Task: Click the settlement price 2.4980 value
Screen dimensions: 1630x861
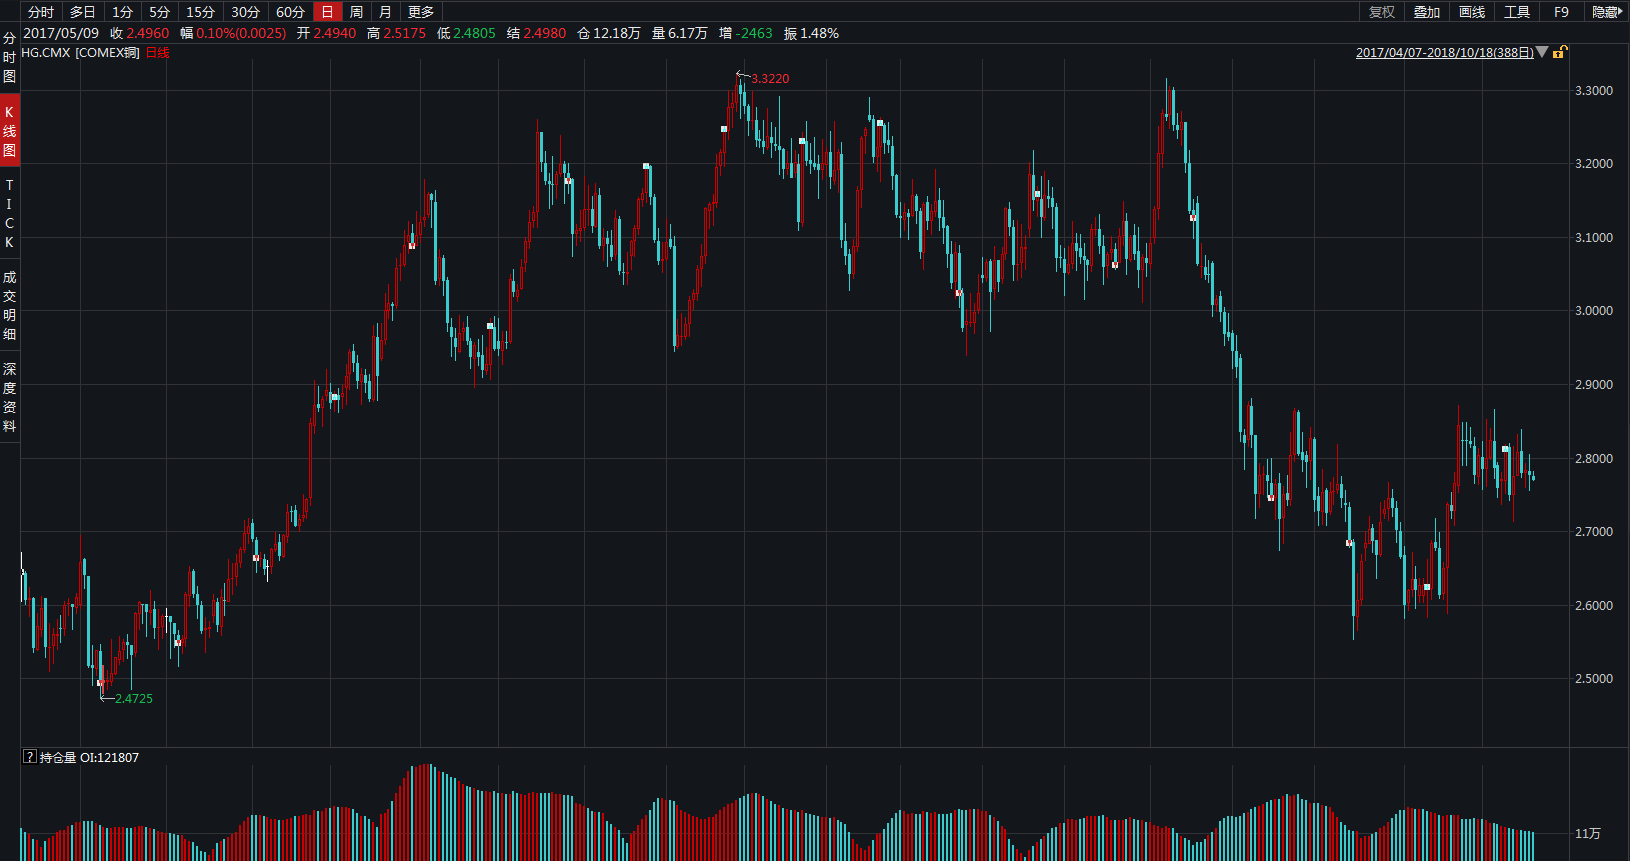Action: pos(544,33)
